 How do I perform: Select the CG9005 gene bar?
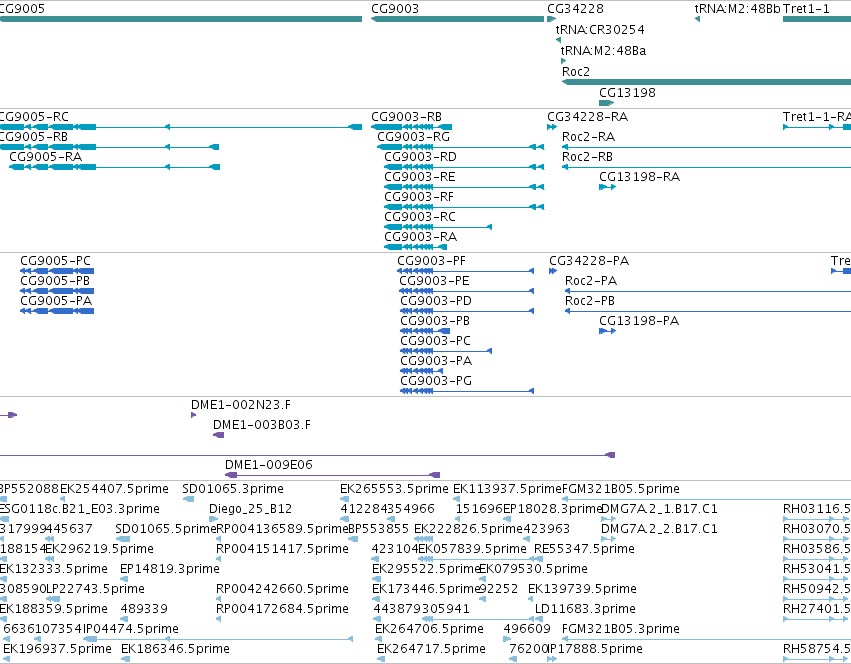(181, 19)
